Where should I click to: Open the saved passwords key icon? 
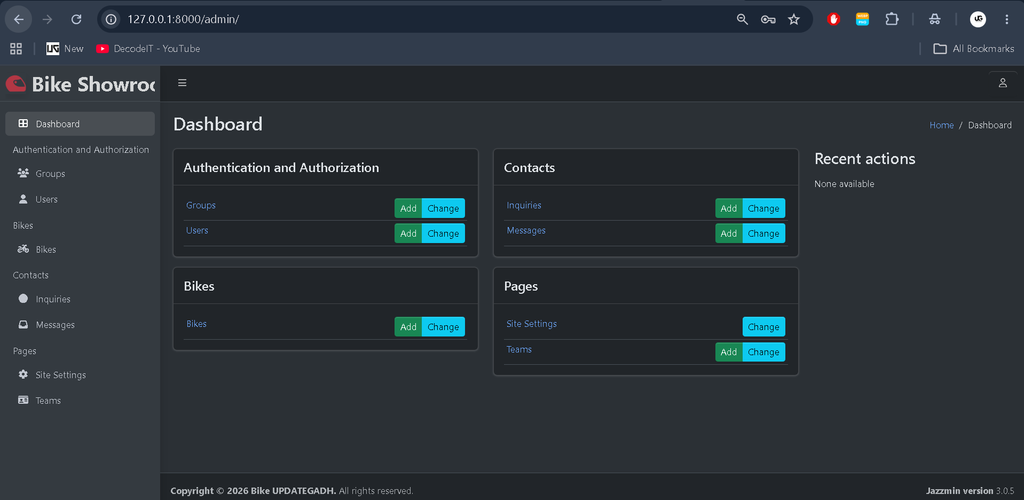pyautogui.click(x=768, y=20)
